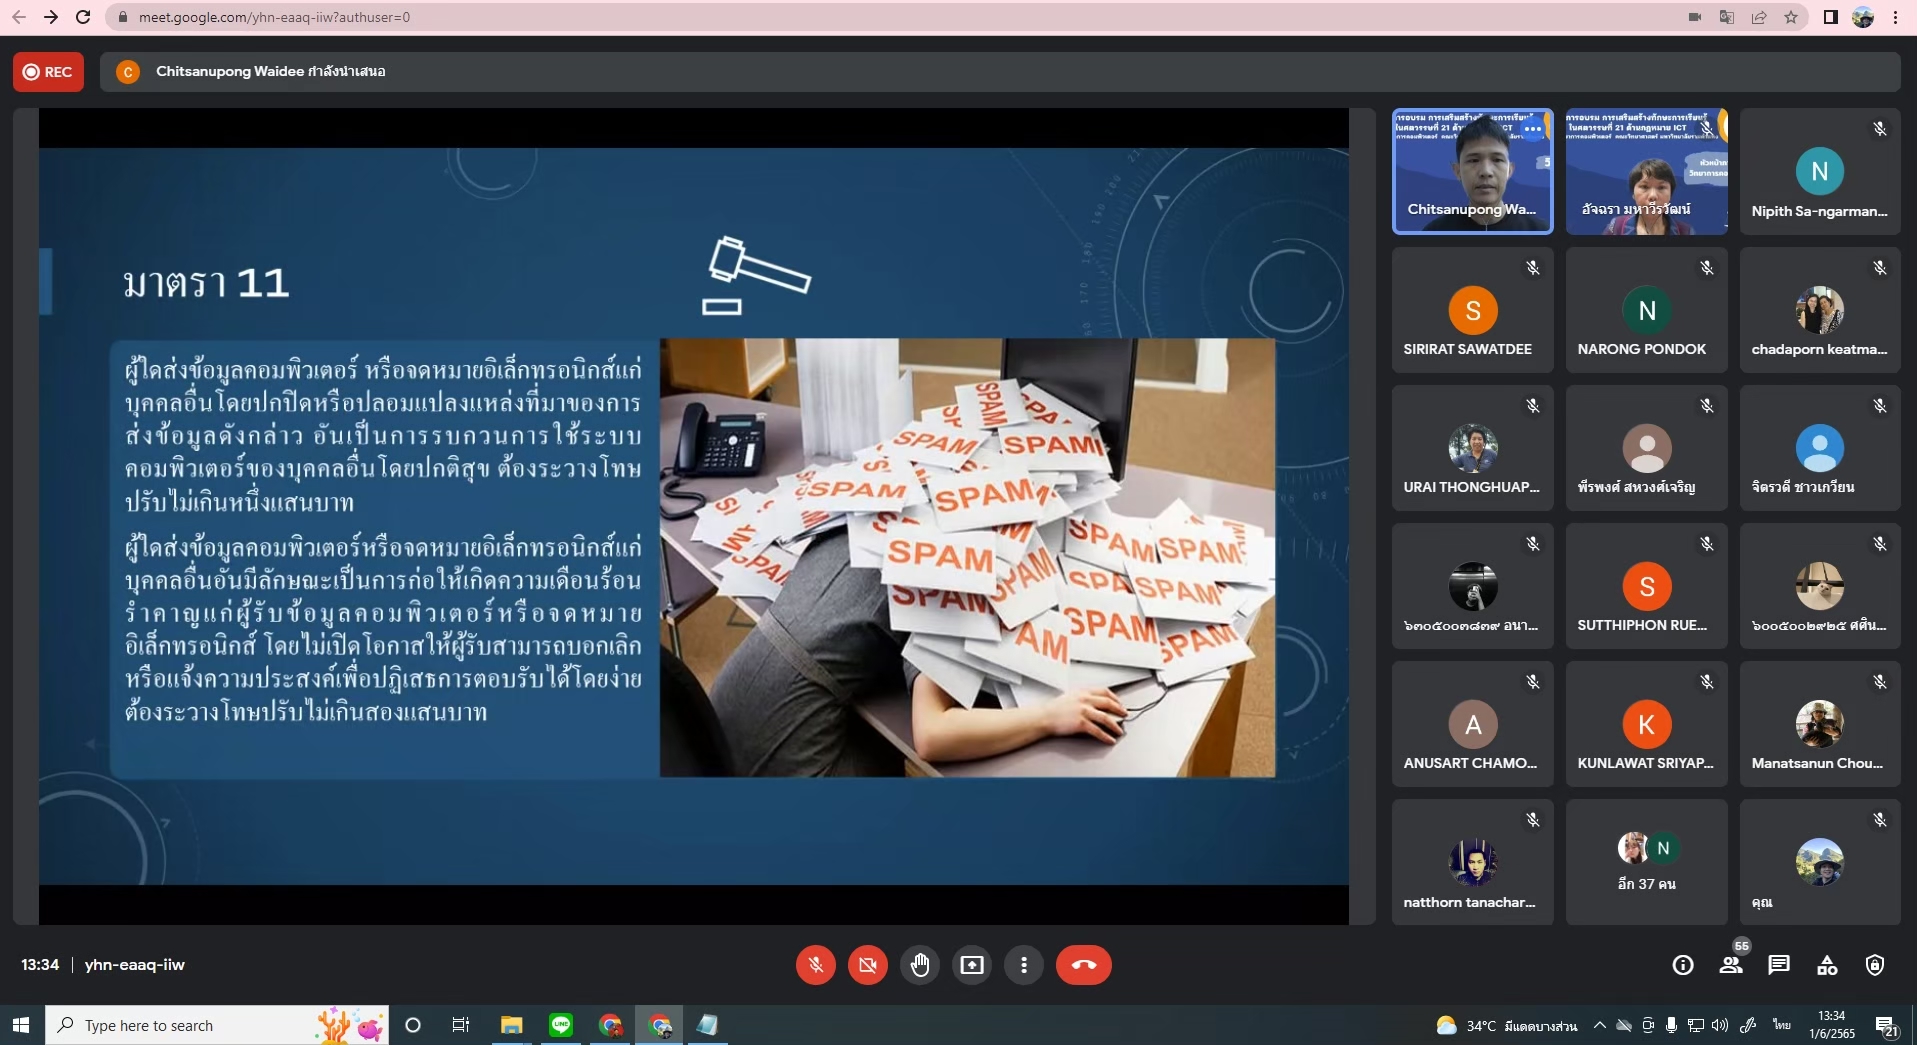Click the REC recording indicator
This screenshot has height=1045, width=1917.
pyautogui.click(x=48, y=72)
